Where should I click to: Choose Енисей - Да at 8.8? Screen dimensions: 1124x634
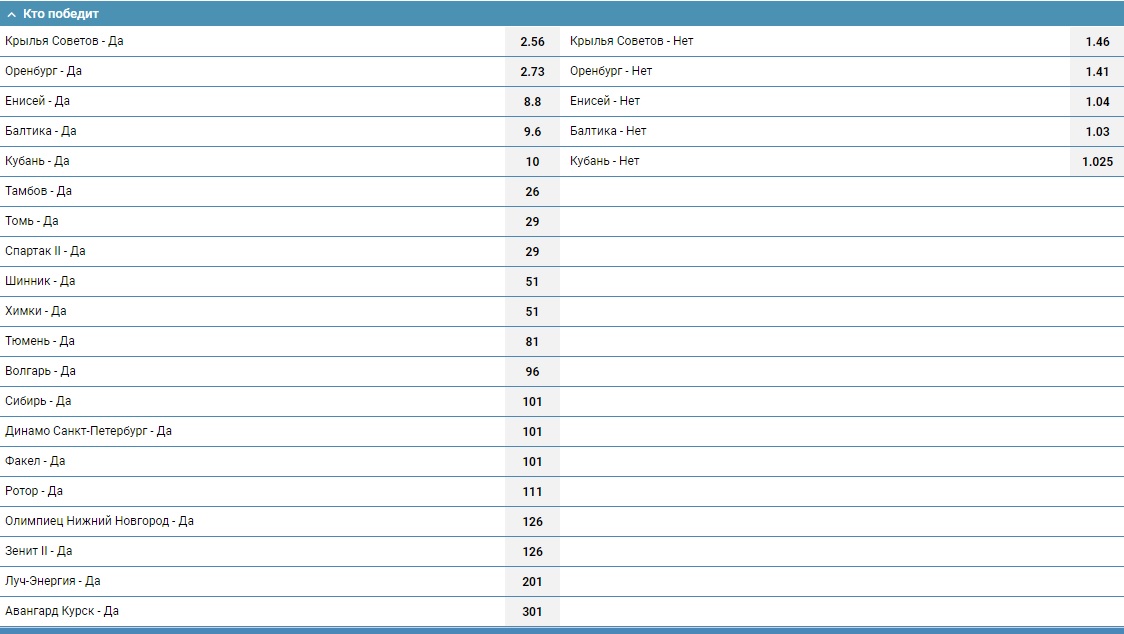point(532,102)
